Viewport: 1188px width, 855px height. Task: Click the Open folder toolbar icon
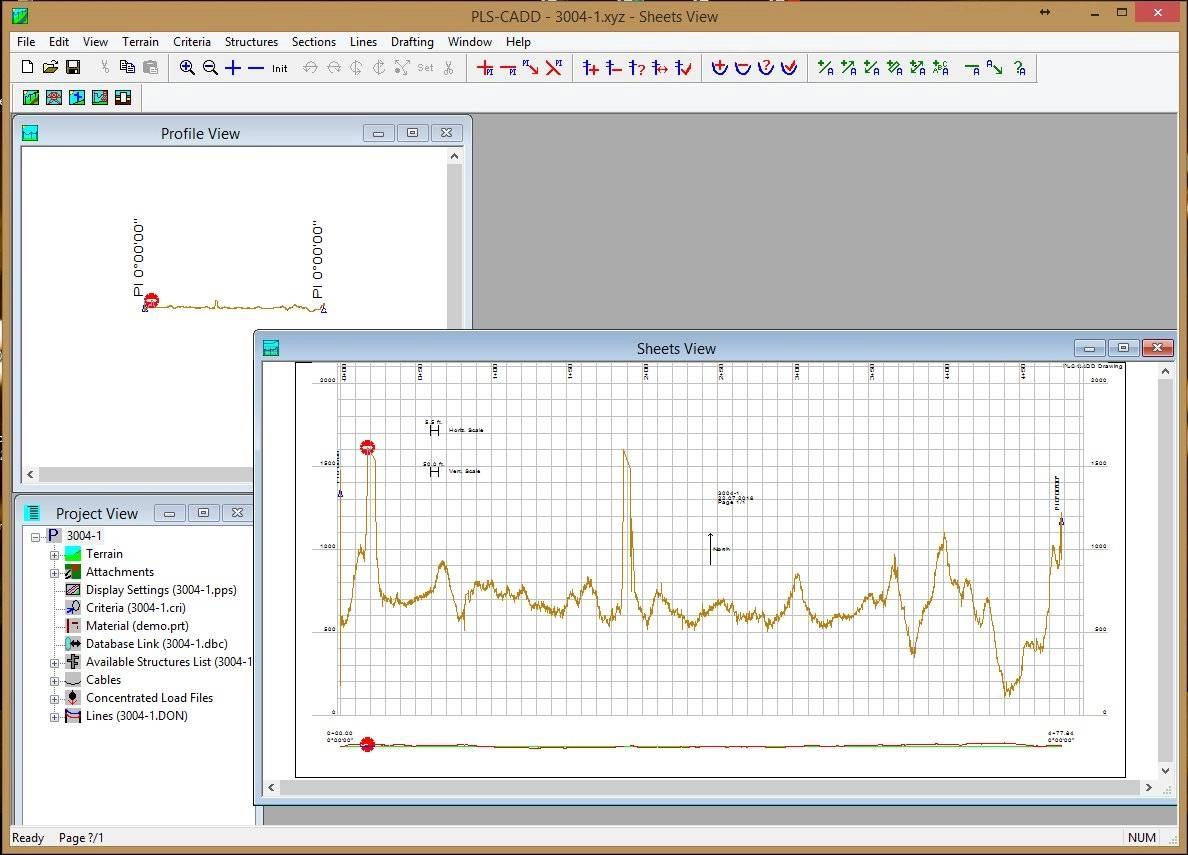pyautogui.click(x=50, y=67)
